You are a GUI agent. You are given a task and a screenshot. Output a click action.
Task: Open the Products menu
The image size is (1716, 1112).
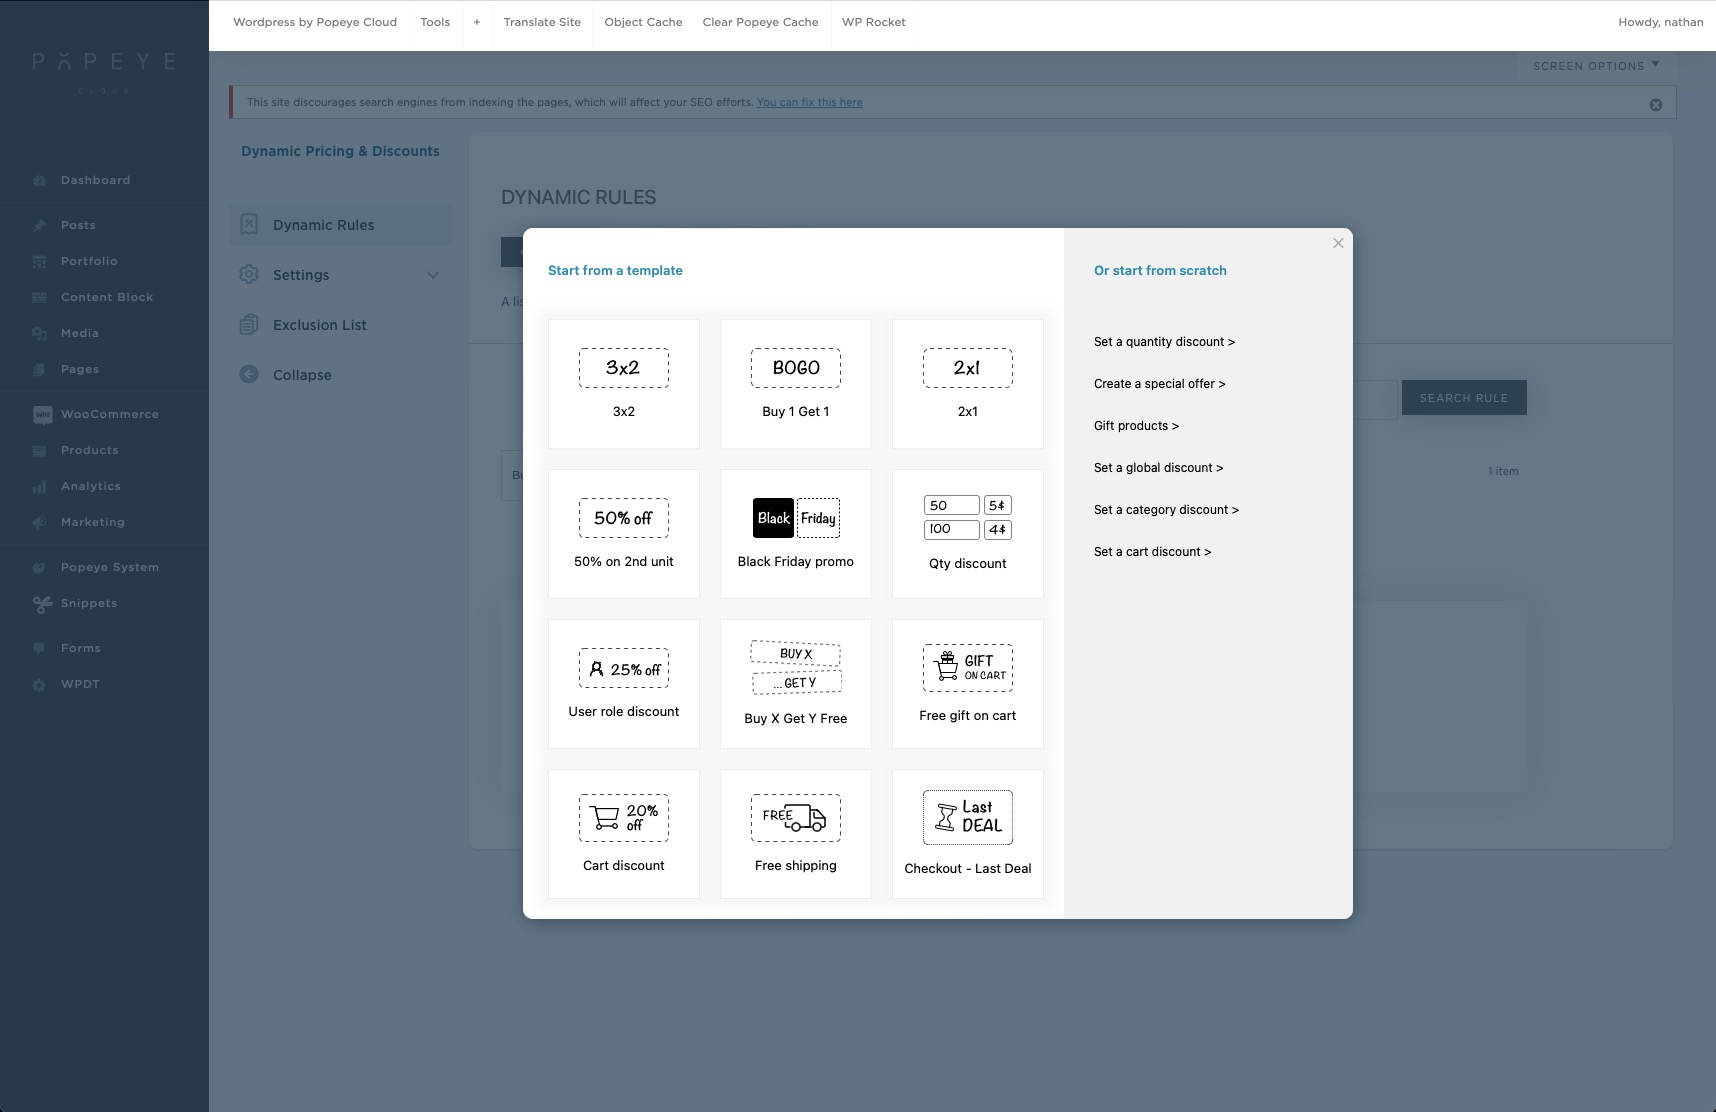click(90, 450)
